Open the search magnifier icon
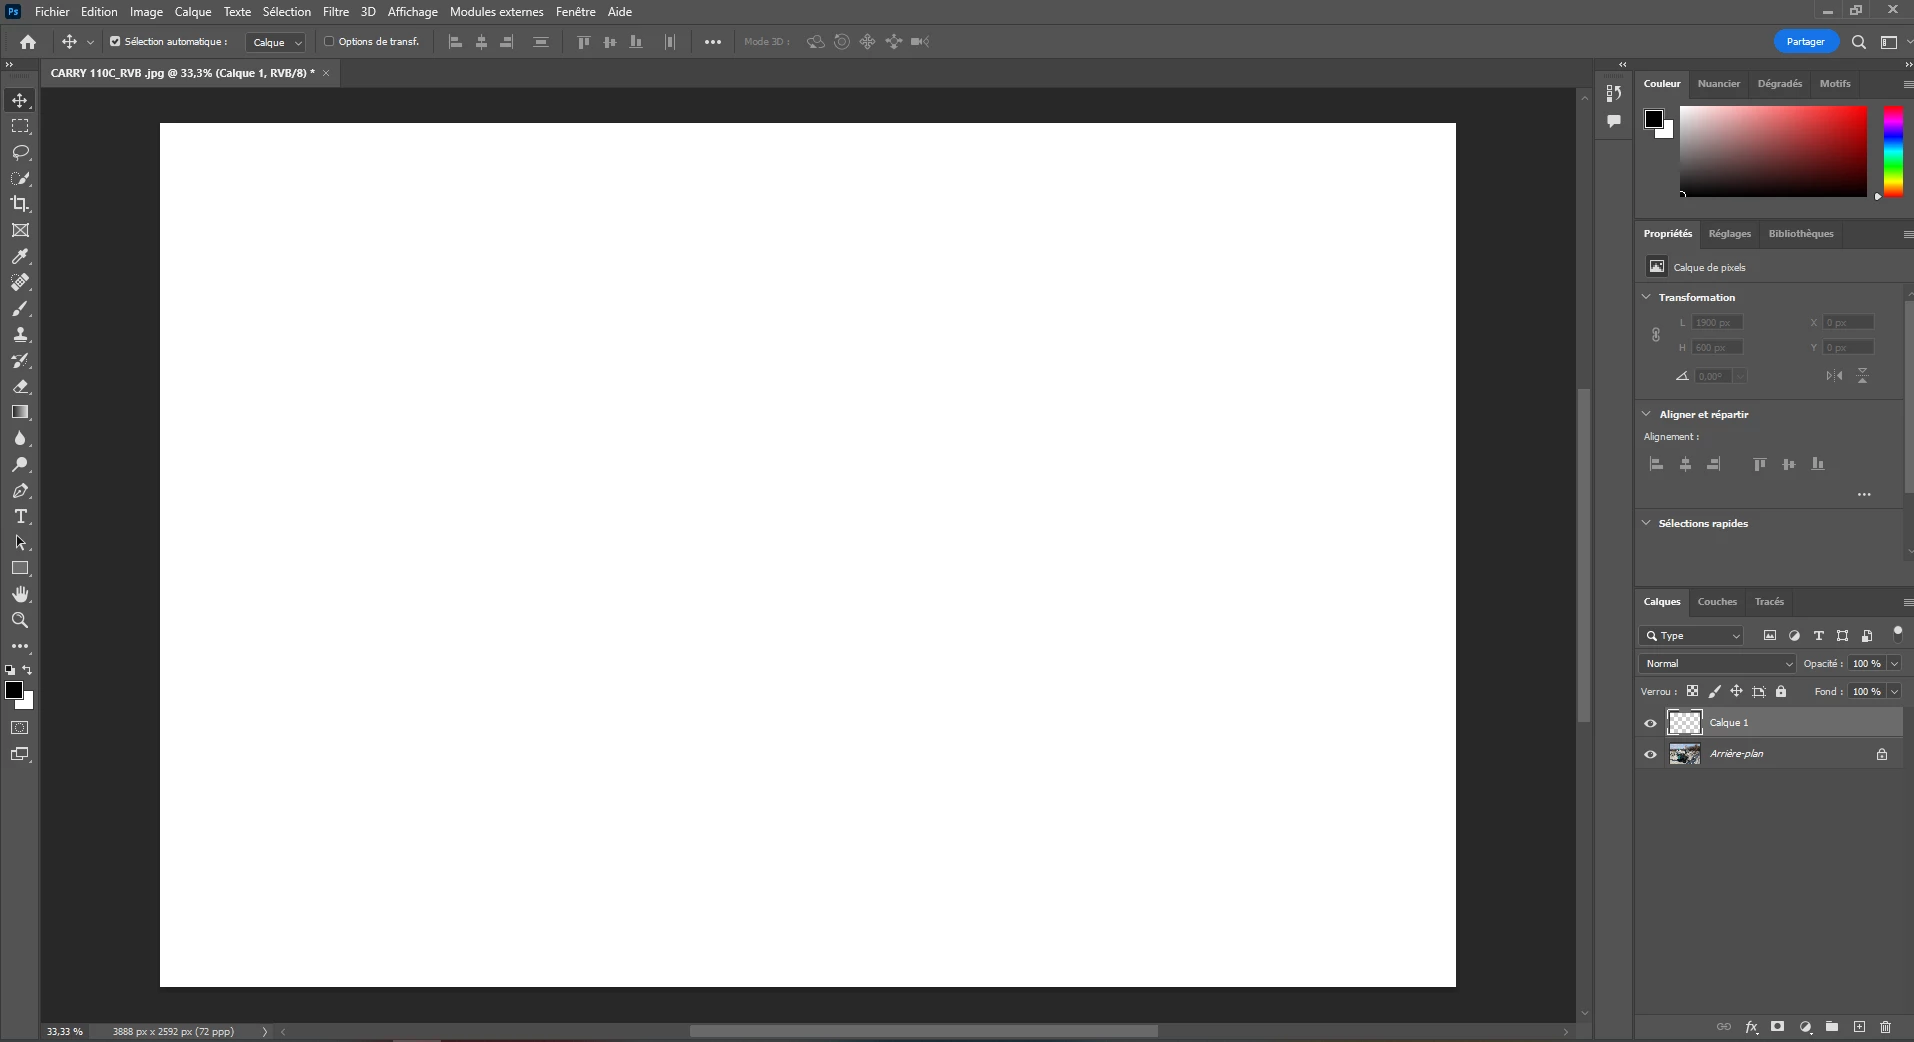Screen dimensions: 1914x1042 [x=1859, y=42]
